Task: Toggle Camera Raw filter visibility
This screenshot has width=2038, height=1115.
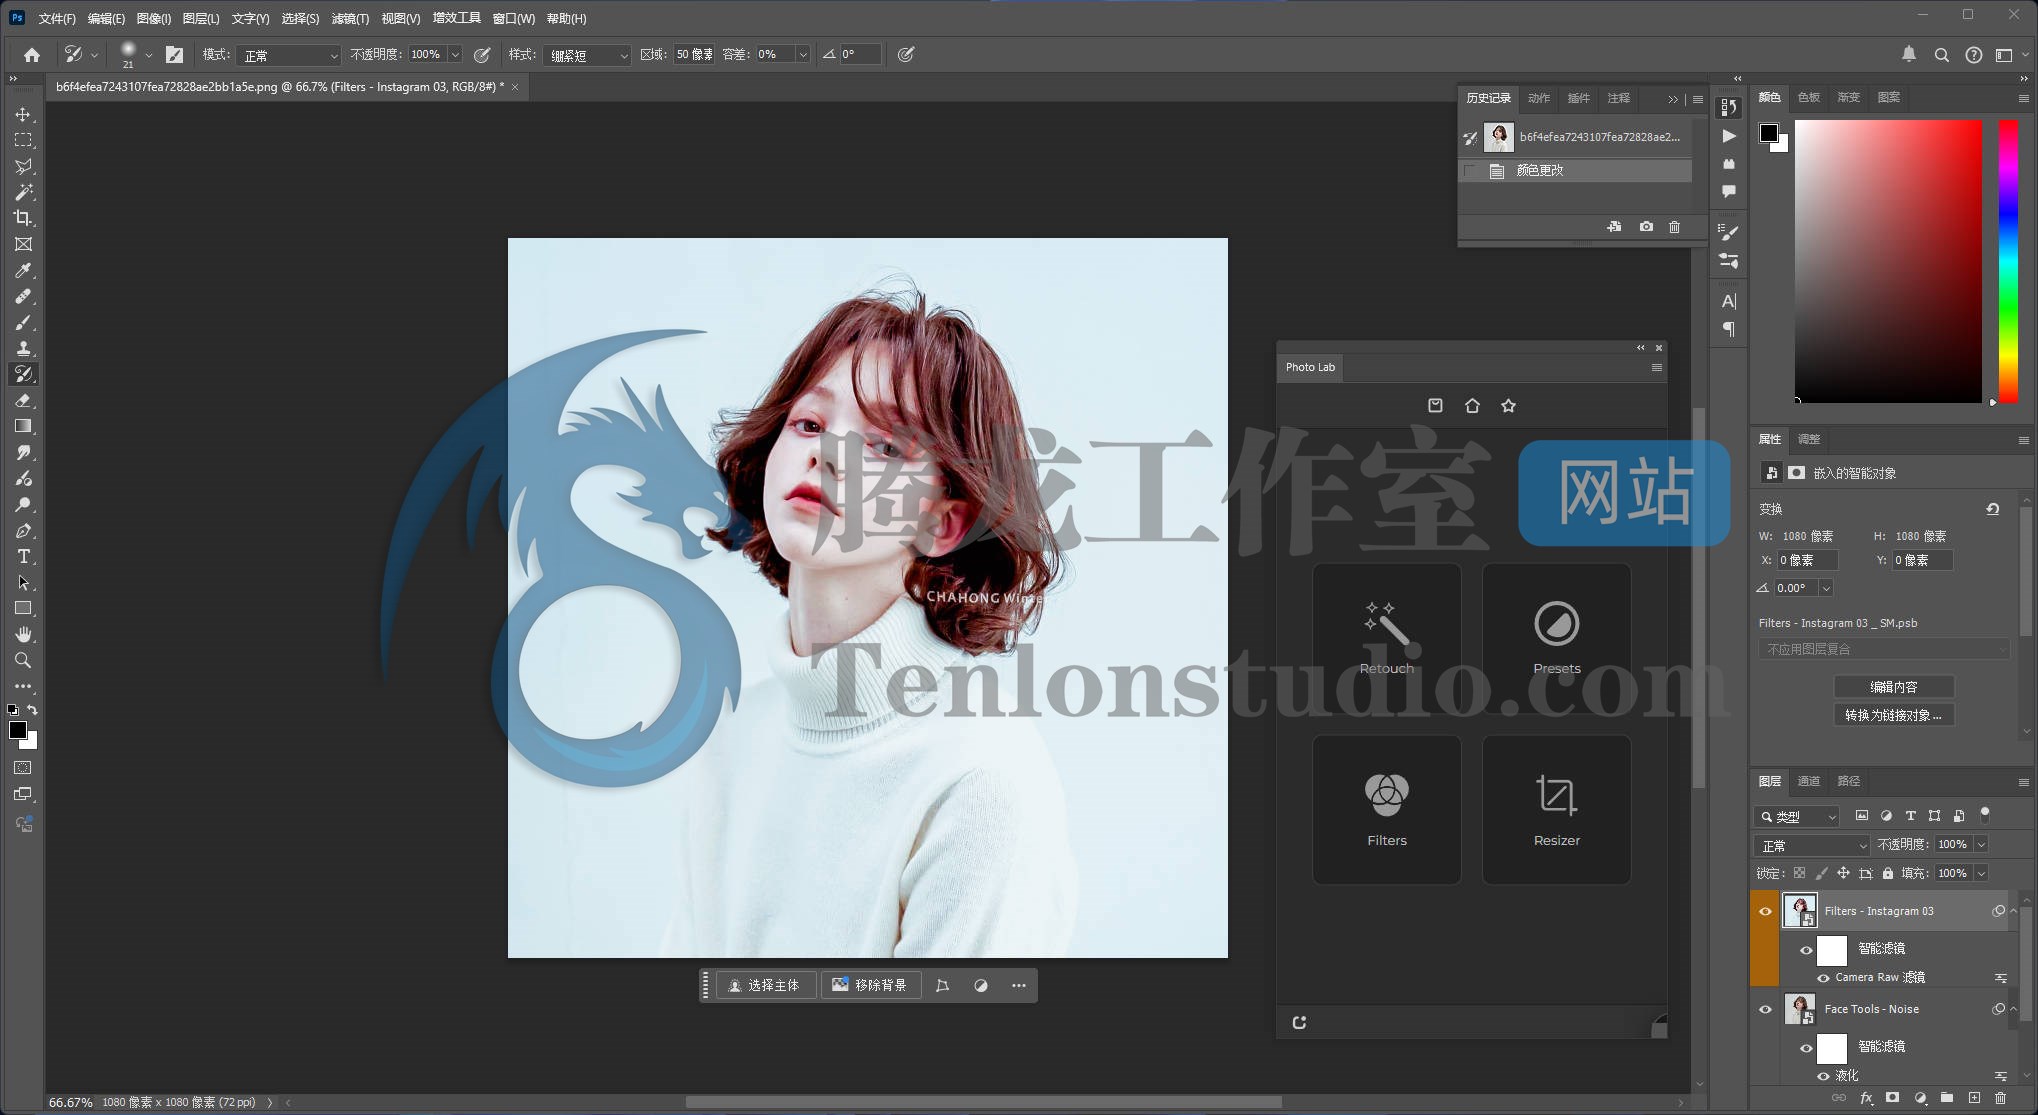Action: 1823,978
